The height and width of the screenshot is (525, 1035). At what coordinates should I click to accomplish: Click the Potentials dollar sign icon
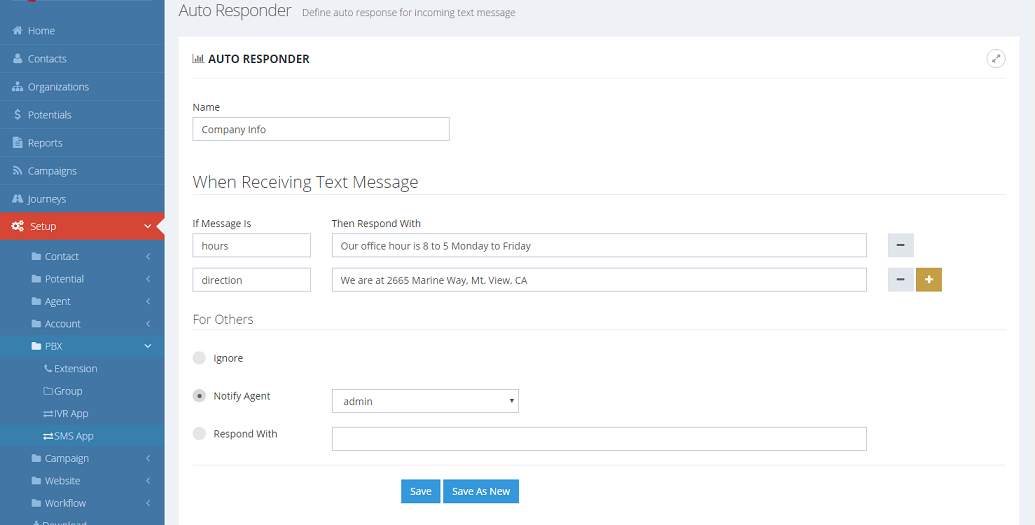coord(17,115)
